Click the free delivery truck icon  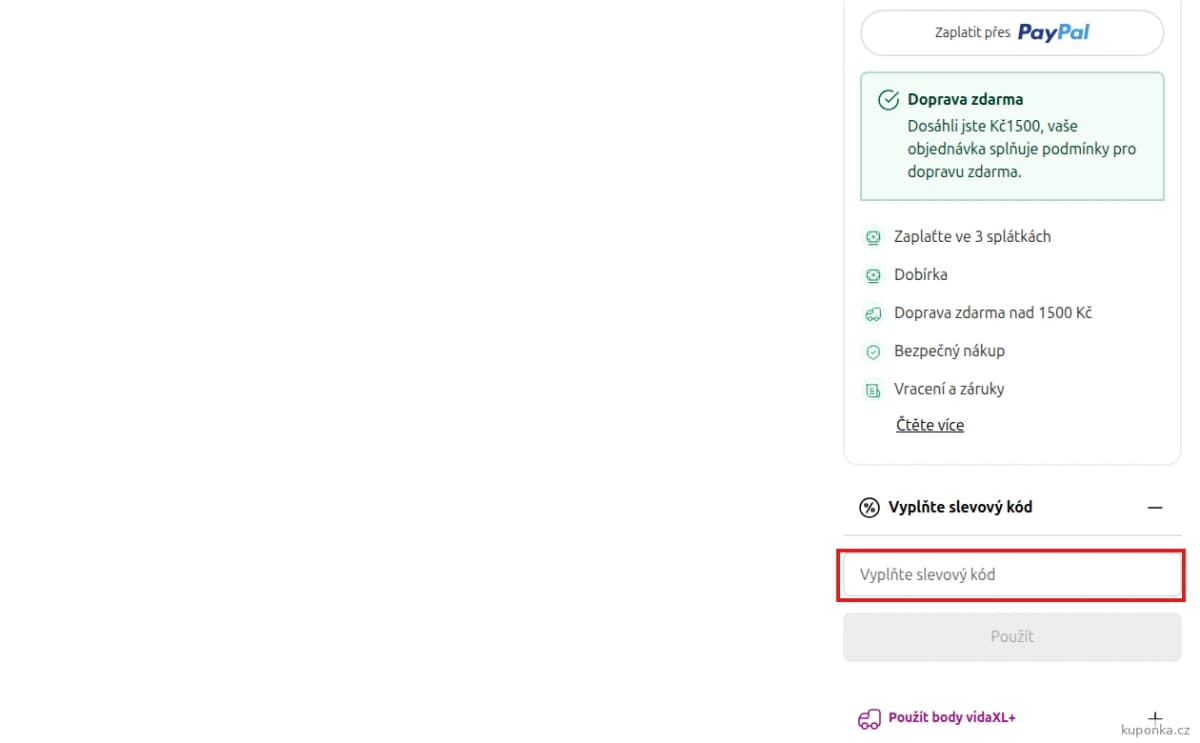point(873,313)
